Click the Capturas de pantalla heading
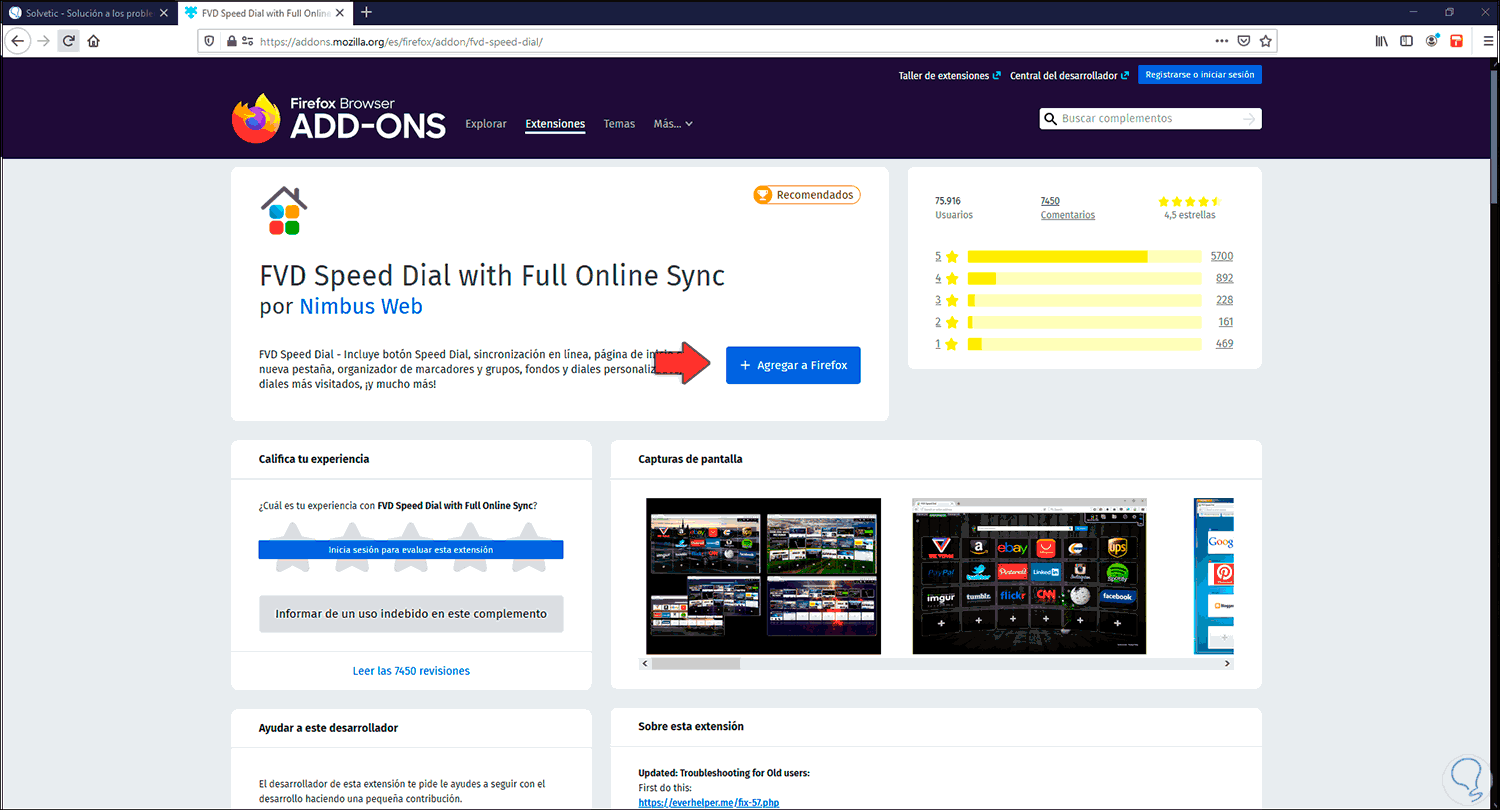The image size is (1500, 810). [690, 459]
